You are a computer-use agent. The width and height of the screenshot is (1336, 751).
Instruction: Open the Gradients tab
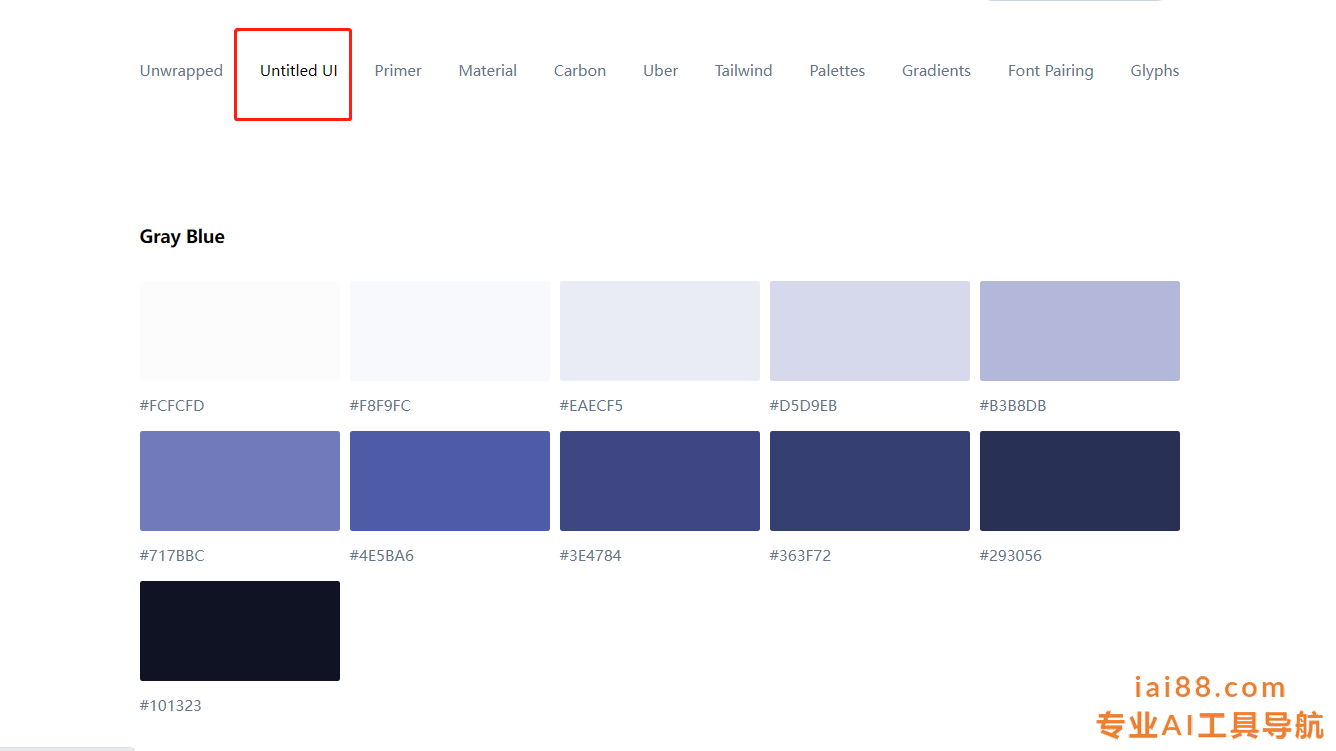point(936,71)
